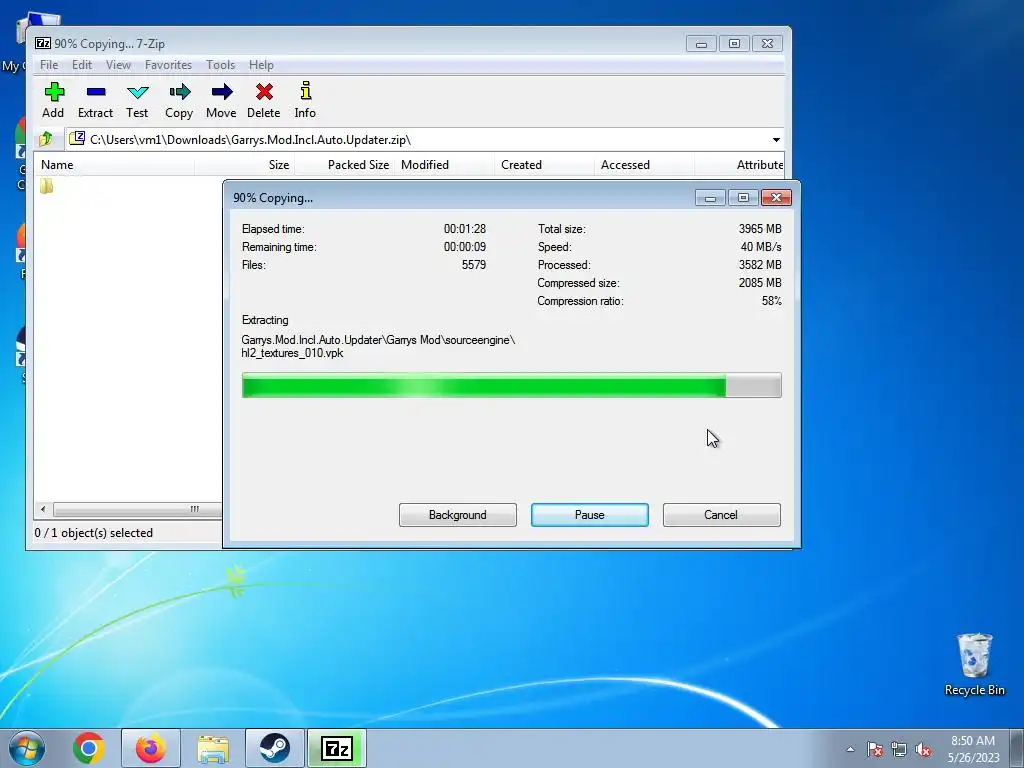Viewport: 1024px width, 768px height.
Task: Open Windows Start orb
Action: click(26, 748)
